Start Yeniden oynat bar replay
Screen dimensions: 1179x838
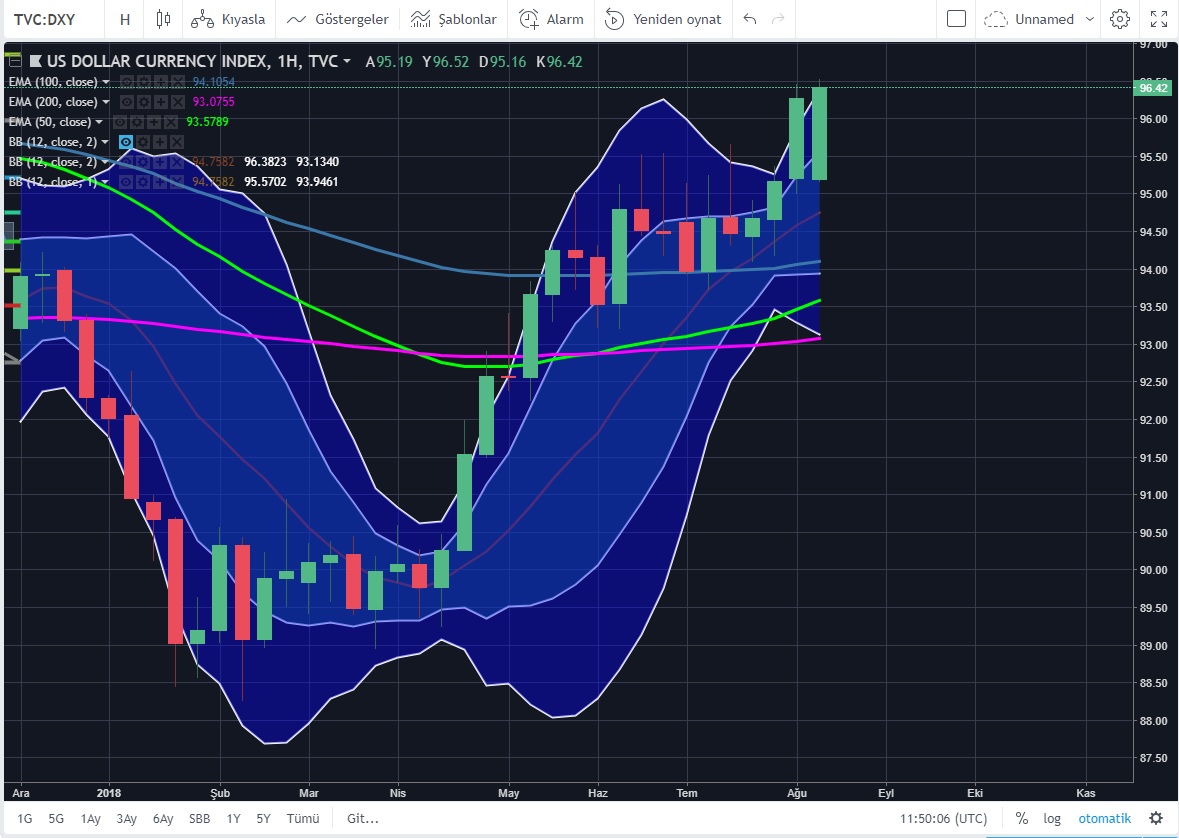pos(663,19)
